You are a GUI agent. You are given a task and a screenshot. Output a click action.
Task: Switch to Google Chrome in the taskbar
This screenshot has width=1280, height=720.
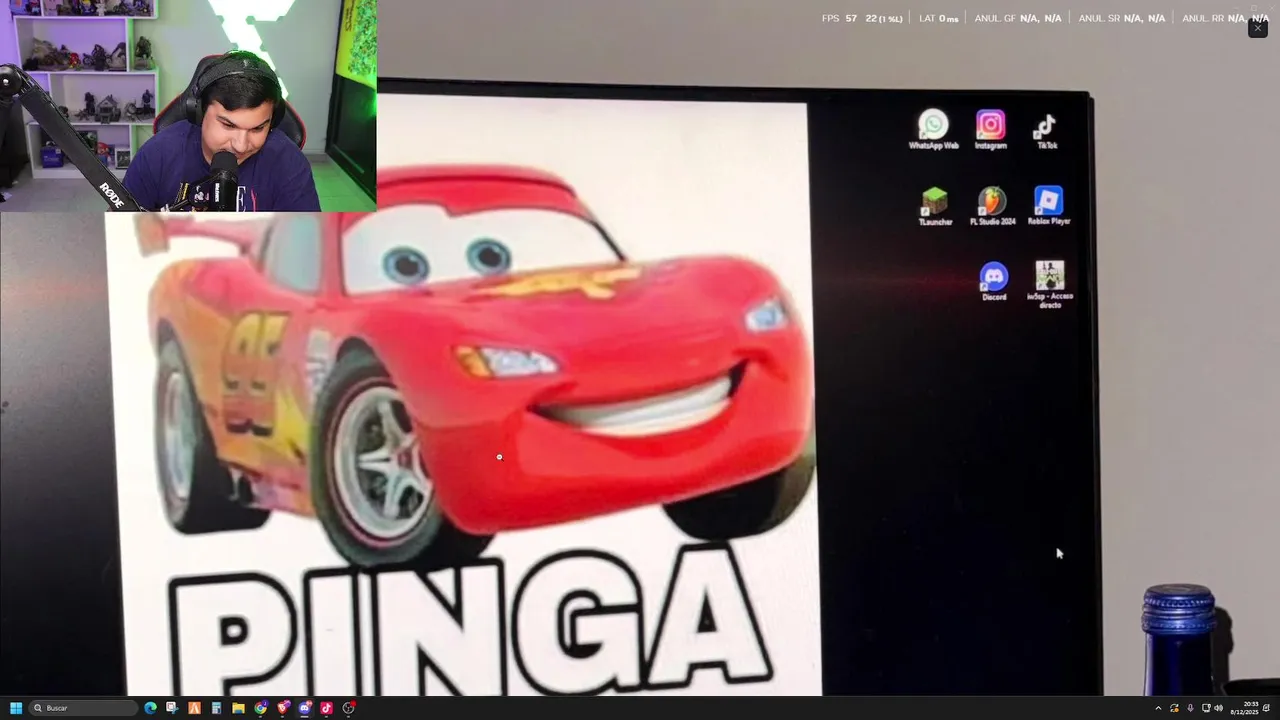click(x=260, y=708)
